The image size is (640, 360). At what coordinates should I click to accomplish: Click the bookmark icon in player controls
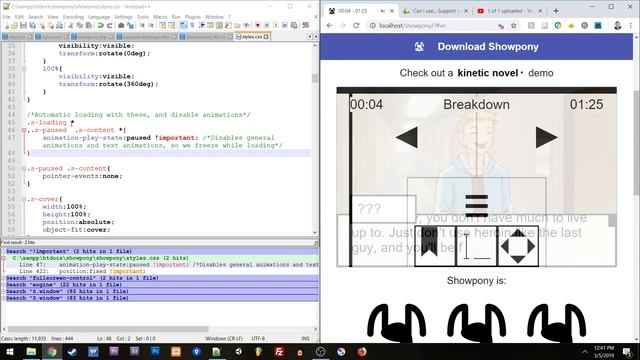(x=435, y=246)
